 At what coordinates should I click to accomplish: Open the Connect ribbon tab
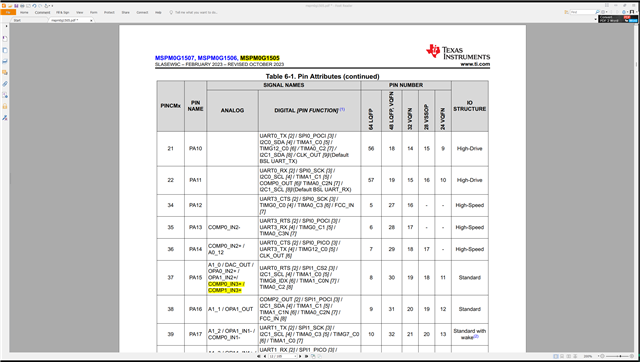[x=142, y=12]
